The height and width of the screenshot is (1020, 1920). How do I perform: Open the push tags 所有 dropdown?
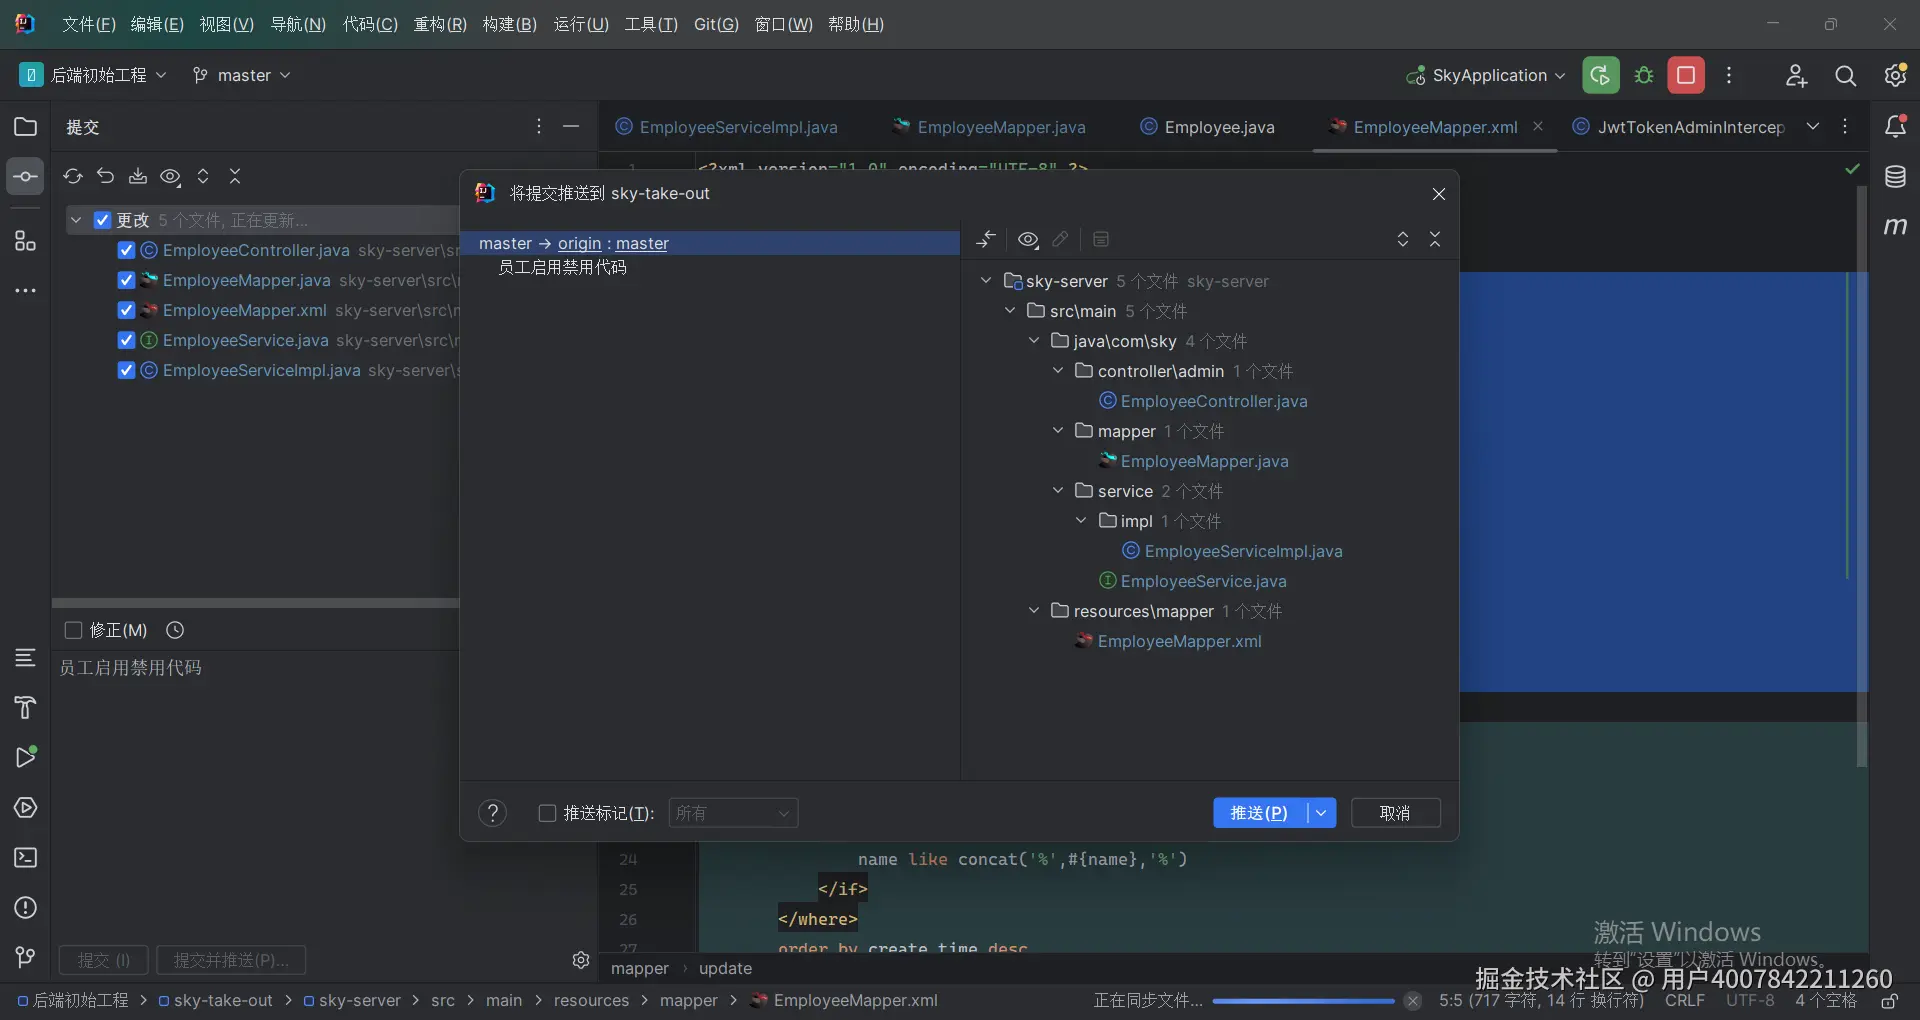coord(733,813)
